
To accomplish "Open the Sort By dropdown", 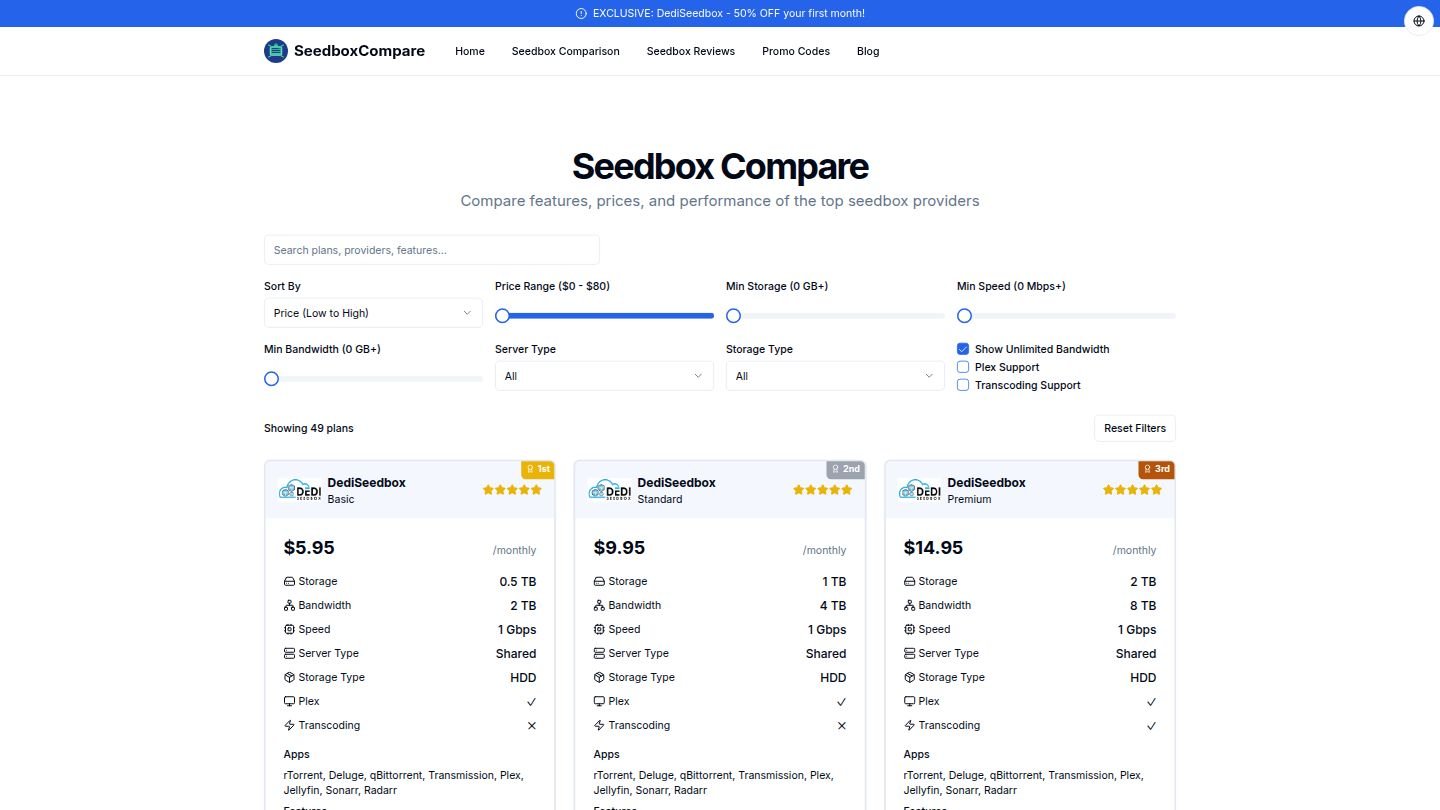I will [x=373, y=313].
